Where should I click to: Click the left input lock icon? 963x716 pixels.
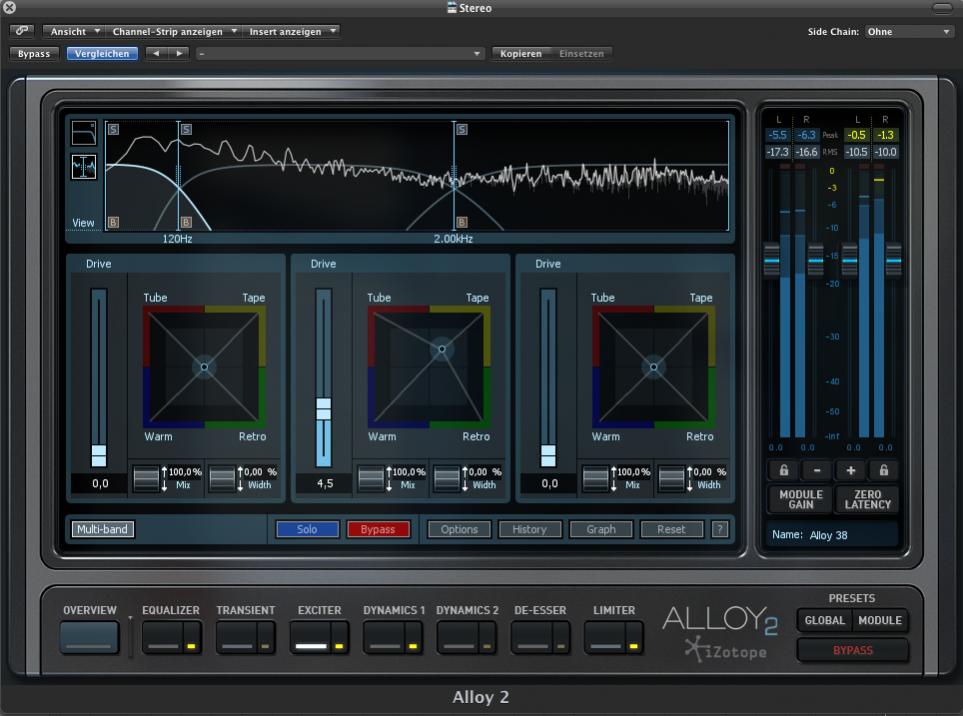coord(784,470)
